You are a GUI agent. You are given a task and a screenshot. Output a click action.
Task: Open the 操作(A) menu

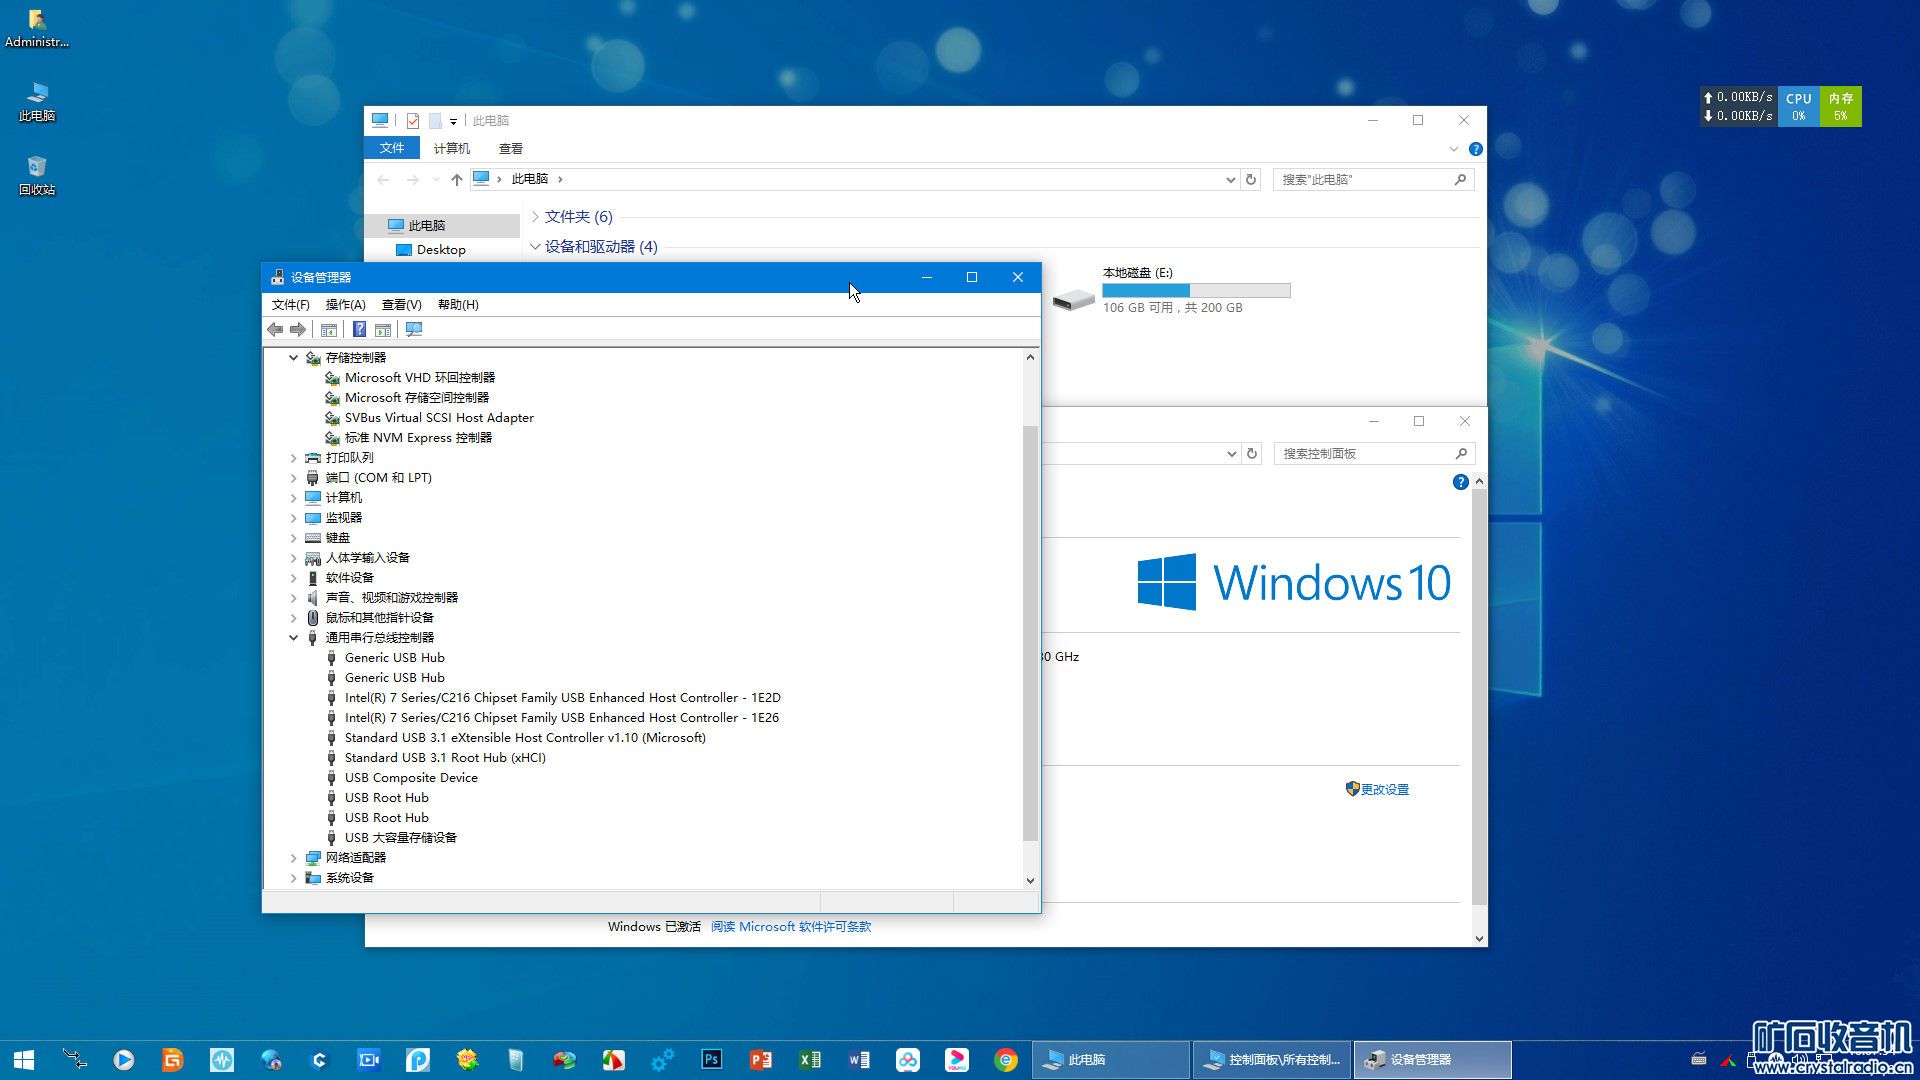tap(345, 305)
